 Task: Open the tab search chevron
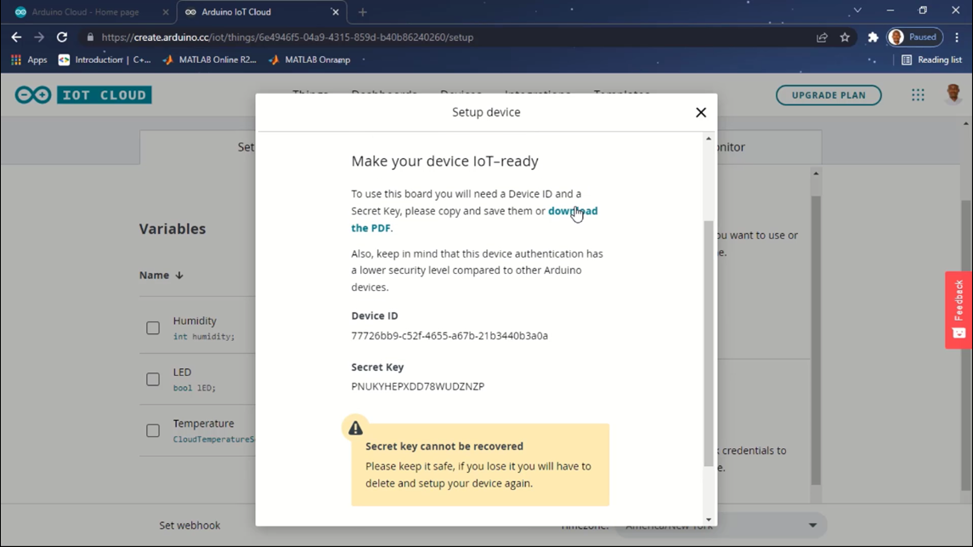click(x=857, y=11)
